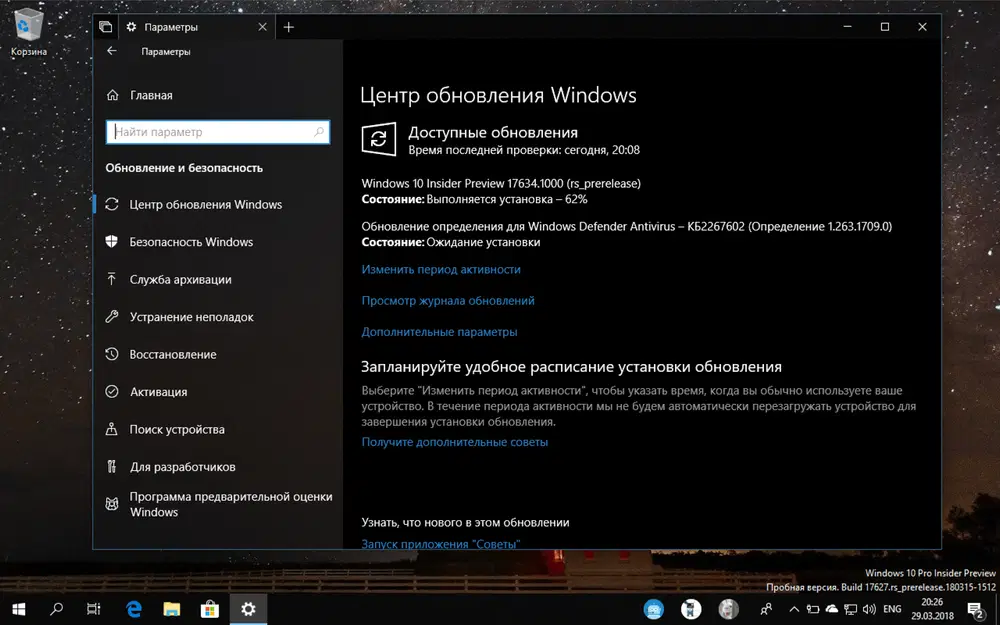The height and width of the screenshot is (625, 1000).
Task: Open the Recycle Bin (Корзина) desktop icon
Action: (29, 32)
